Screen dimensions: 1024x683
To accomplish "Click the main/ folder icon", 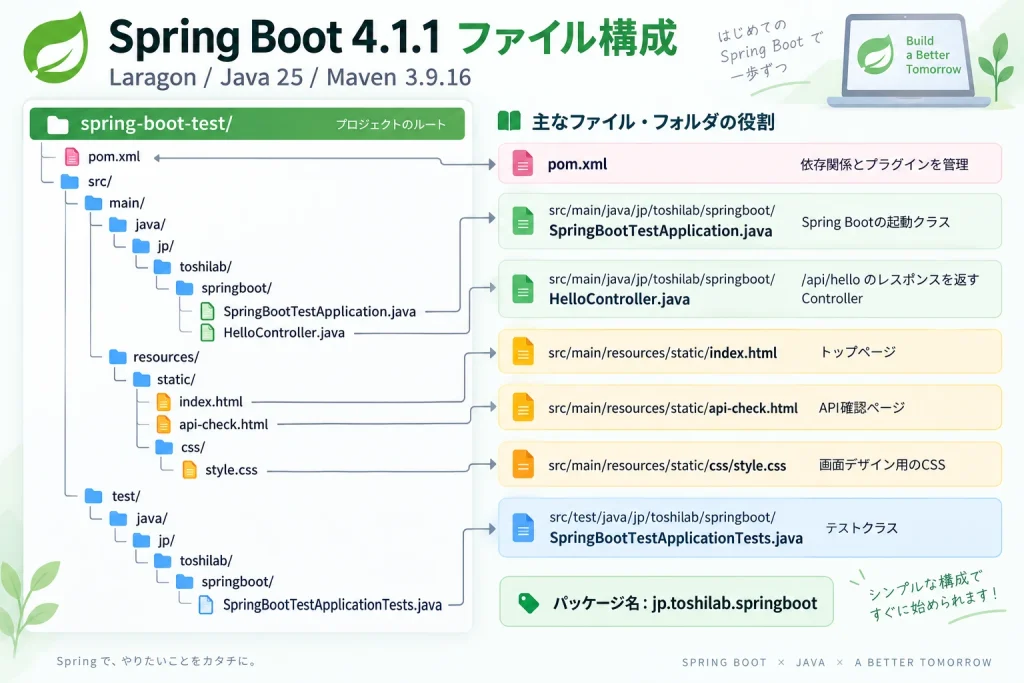I will 93,203.
